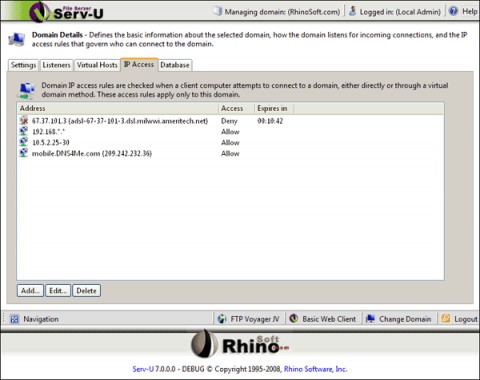This screenshot has height=380, width=480.
Task: Click the Edit... button
Action: 58,291
